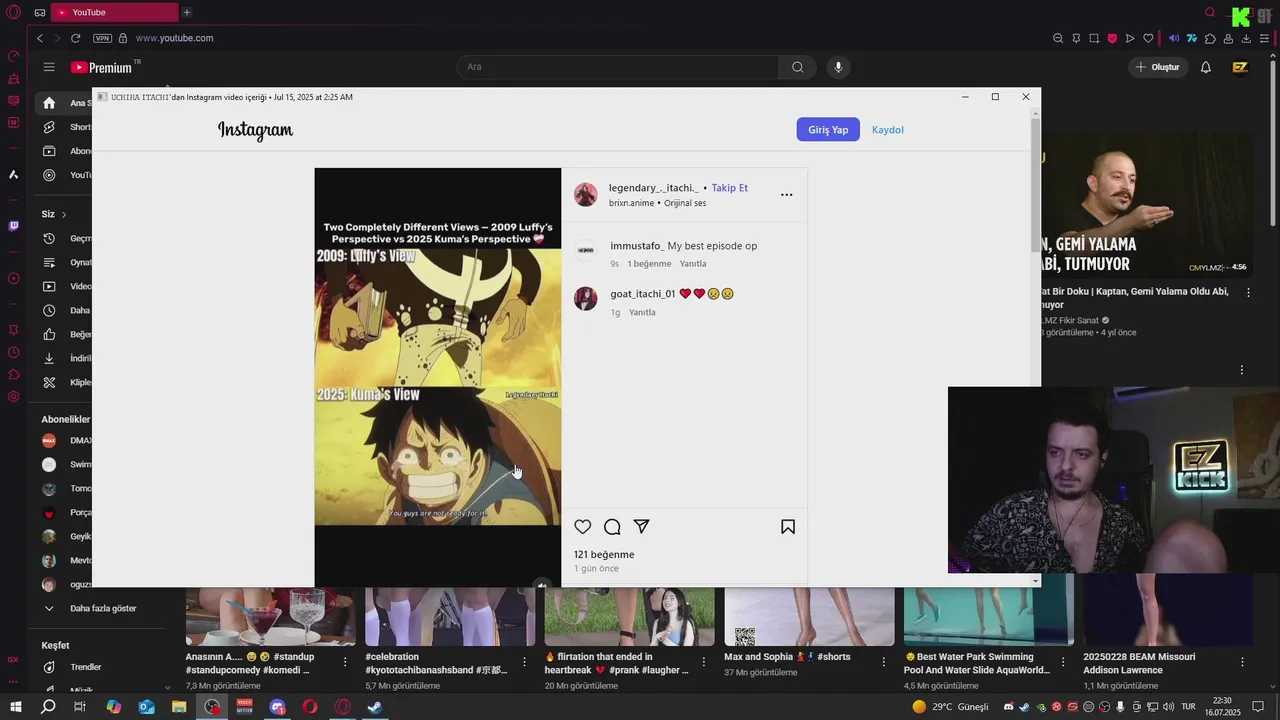The image size is (1280, 720).
Task: Open options for '#celebration' video
Action: (x=525, y=662)
